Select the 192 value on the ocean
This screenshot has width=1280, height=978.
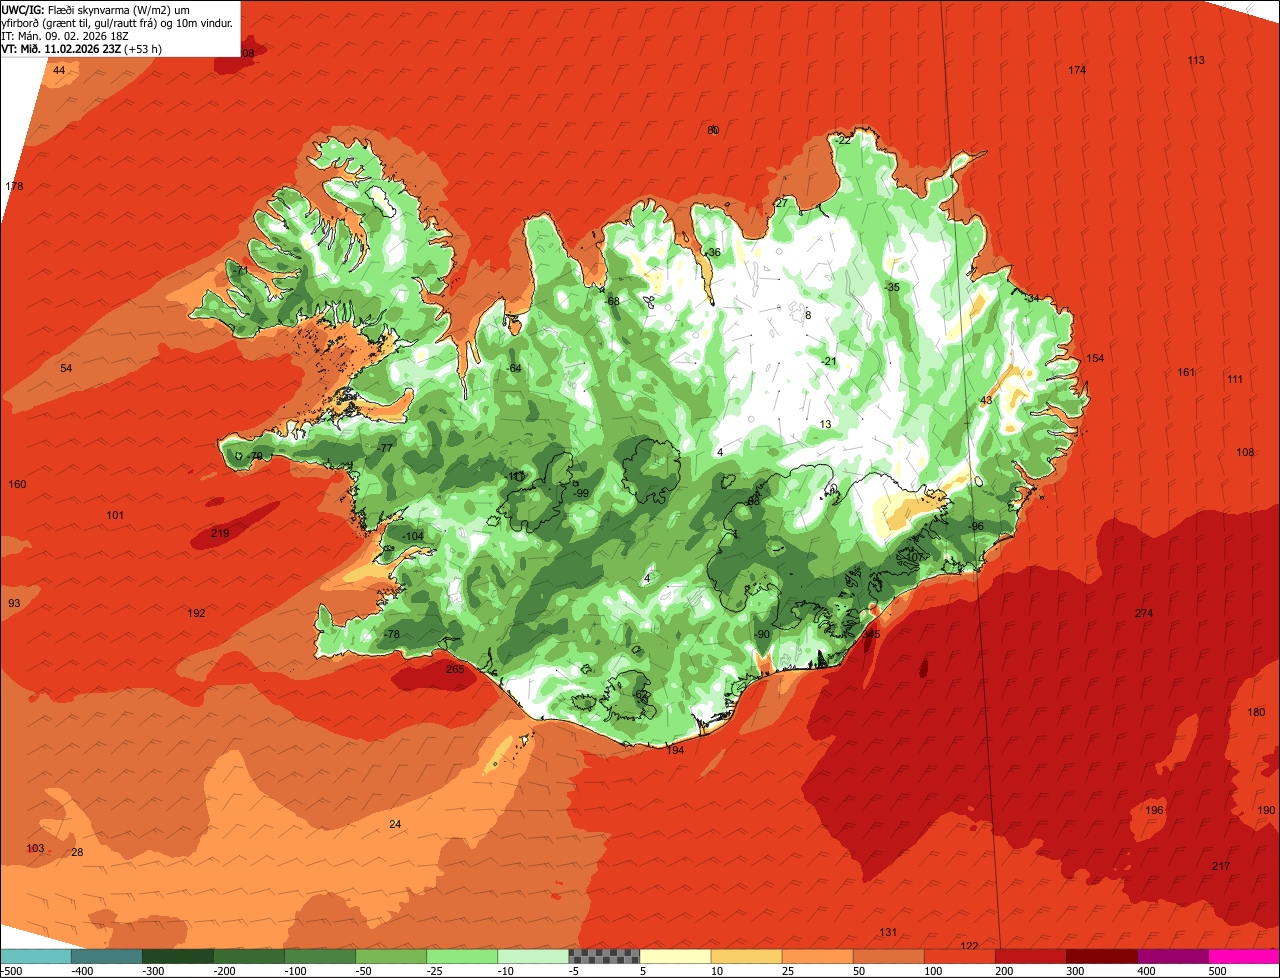click(x=196, y=613)
